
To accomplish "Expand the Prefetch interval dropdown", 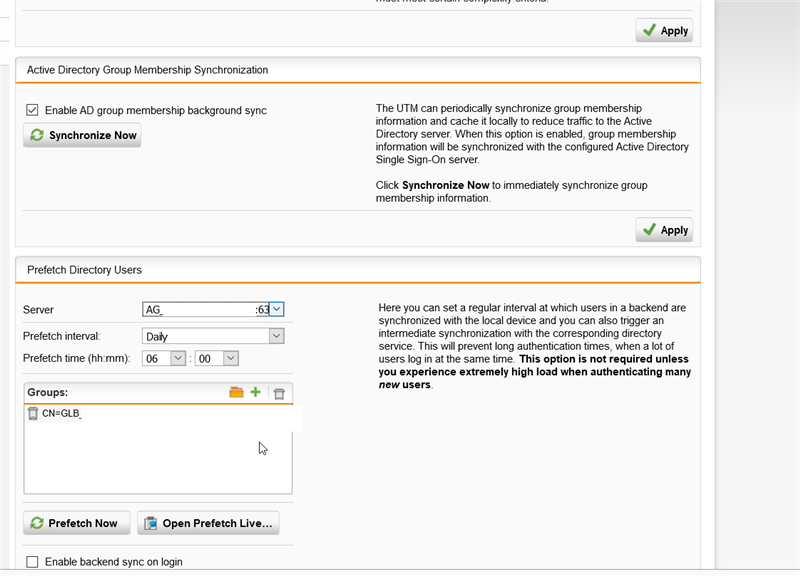I will (x=276, y=336).
